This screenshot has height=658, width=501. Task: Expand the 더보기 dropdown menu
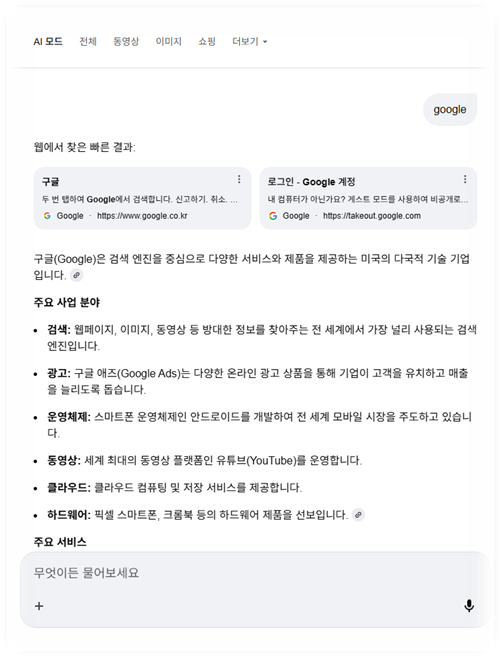pos(250,42)
